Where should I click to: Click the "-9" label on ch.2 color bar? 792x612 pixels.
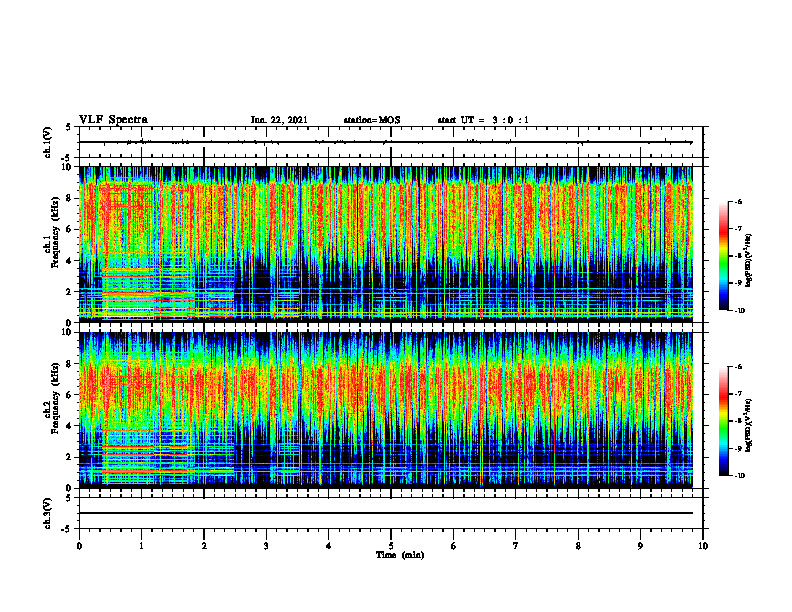click(738, 448)
